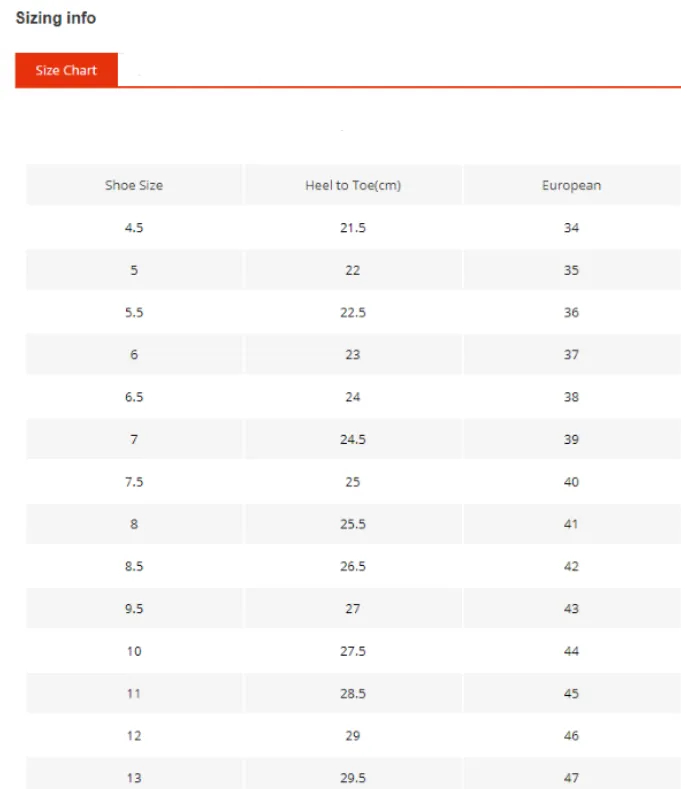The height and width of the screenshot is (789, 681).
Task: Select the Shoe Size column header
Action: point(134,185)
